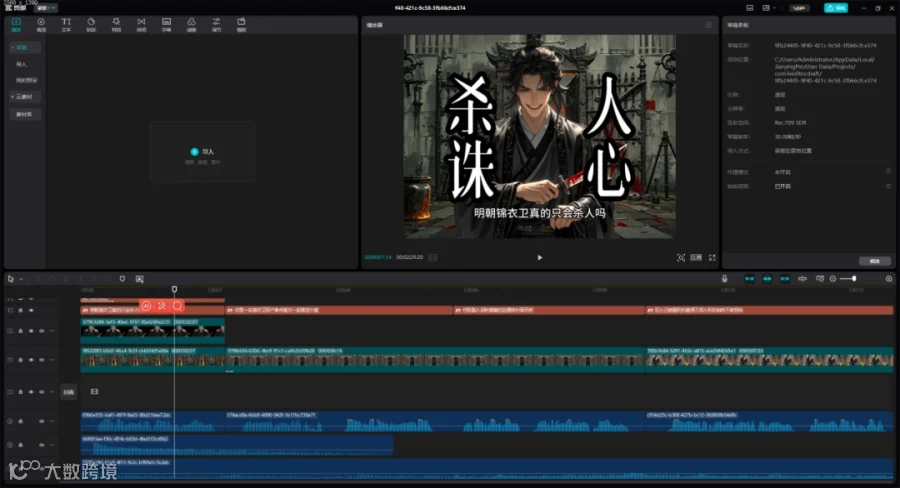The height and width of the screenshot is (488, 900).
Task: Expand the cloud material (云素材) section
Action: (23, 96)
